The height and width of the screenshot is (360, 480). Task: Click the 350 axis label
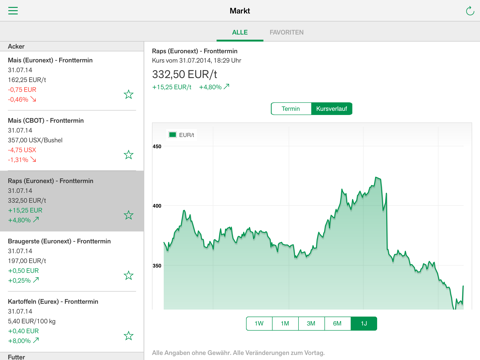[157, 266]
